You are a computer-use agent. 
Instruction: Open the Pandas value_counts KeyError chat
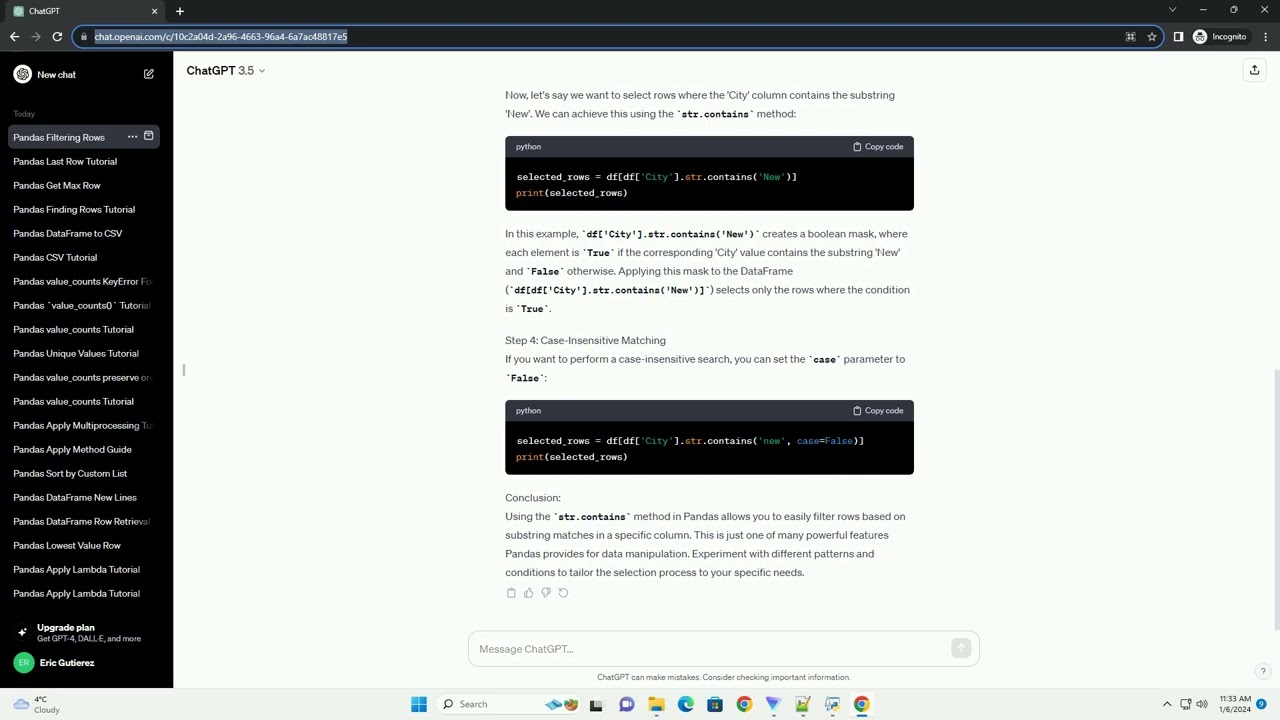point(82,281)
